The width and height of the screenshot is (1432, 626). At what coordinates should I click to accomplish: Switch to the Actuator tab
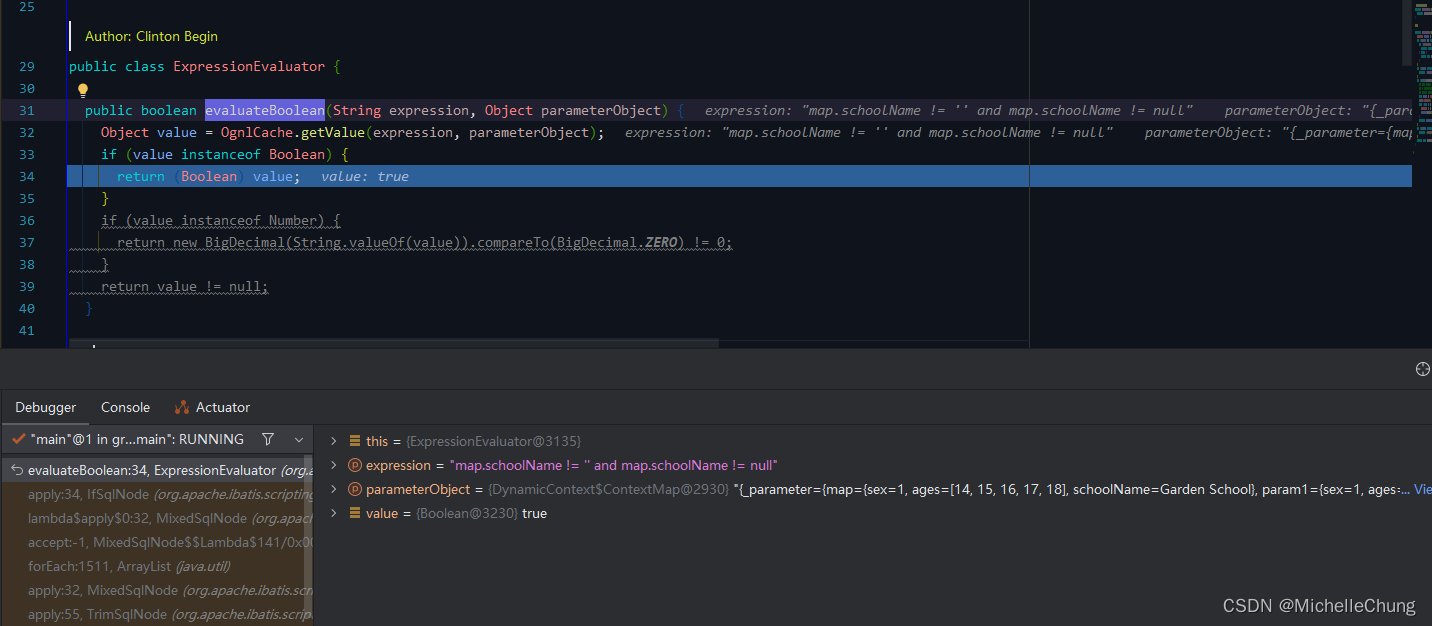click(x=212, y=407)
